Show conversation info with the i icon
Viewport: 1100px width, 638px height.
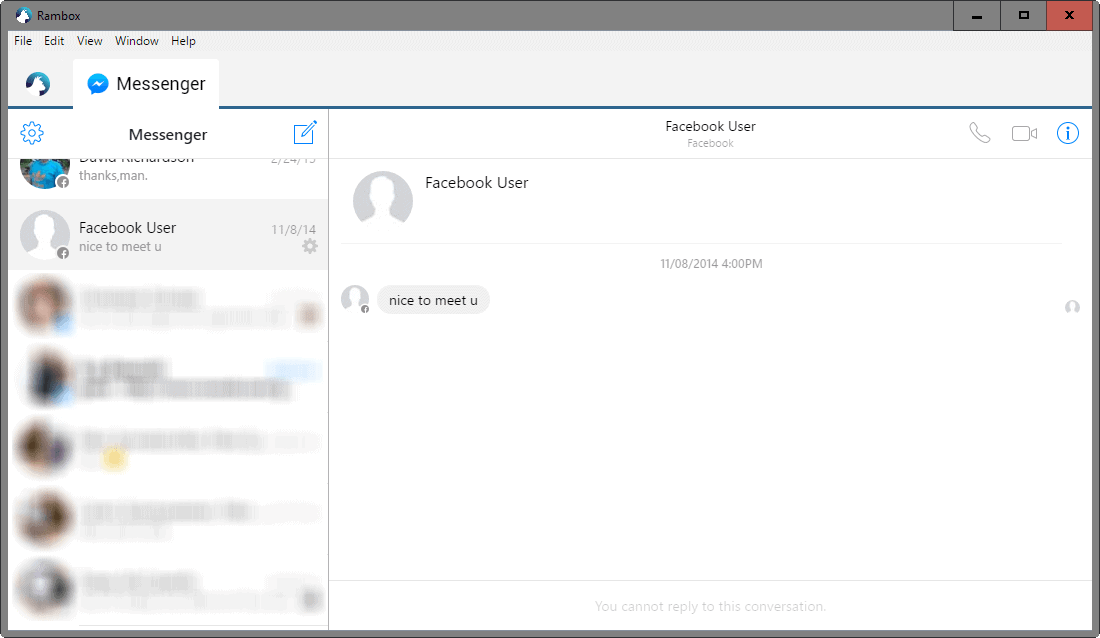click(x=1068, y=133)
